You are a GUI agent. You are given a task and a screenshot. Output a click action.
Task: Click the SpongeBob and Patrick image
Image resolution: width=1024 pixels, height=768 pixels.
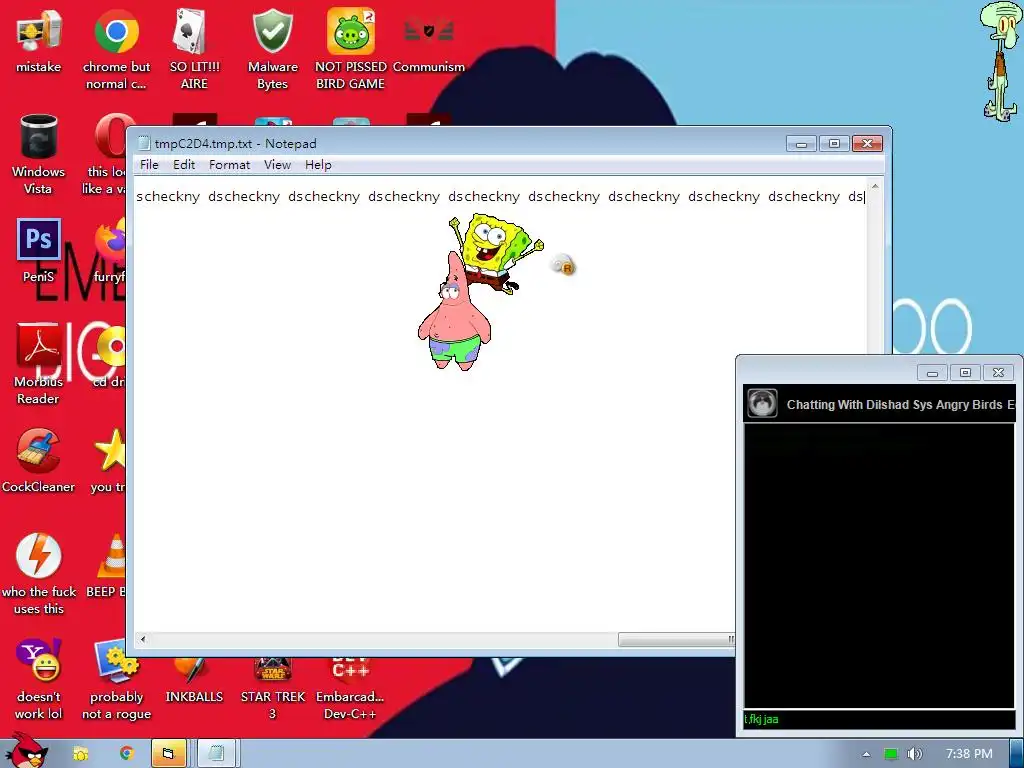[x=480, y=292]
